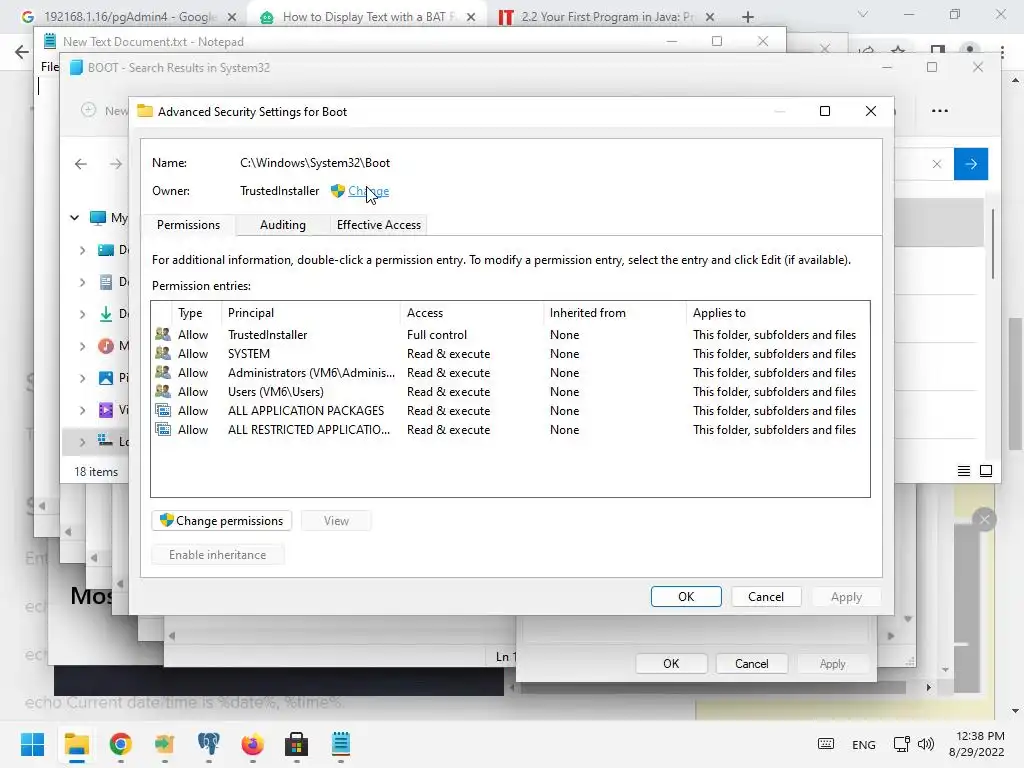Open Notepad File menu
Image resolution: width=1024 pixels, height=768 pixels.
click(x=50, y=67)
